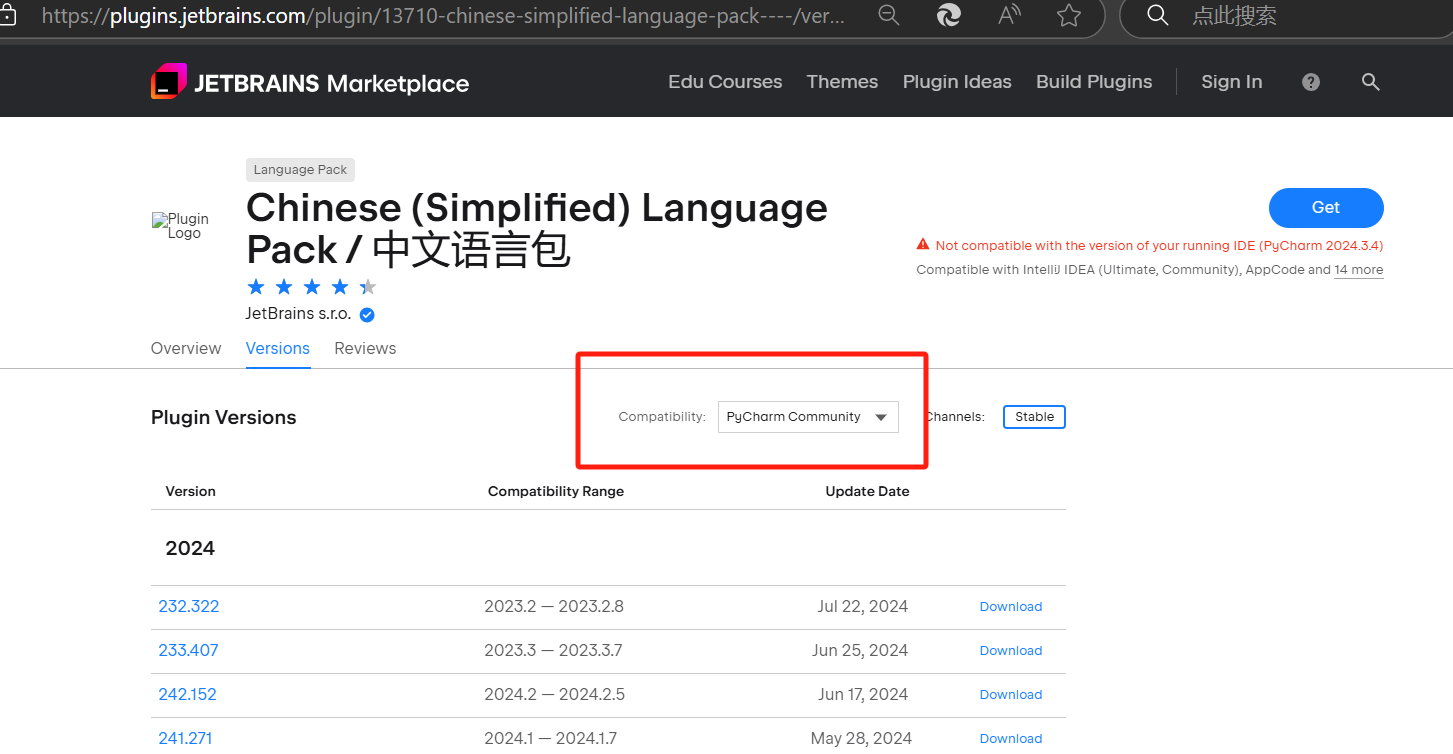Click the 'Jul 22, 2024' date cell

862,606
